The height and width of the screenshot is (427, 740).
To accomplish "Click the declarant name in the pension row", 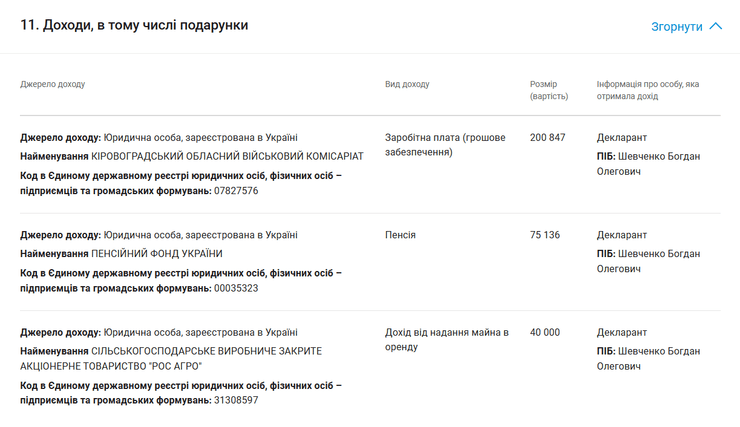I will point(656,261).
